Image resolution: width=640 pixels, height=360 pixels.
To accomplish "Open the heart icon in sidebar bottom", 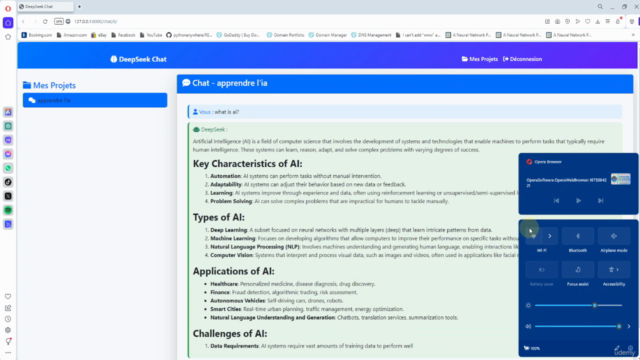I will pyautogui.click(x=8, y=296).
